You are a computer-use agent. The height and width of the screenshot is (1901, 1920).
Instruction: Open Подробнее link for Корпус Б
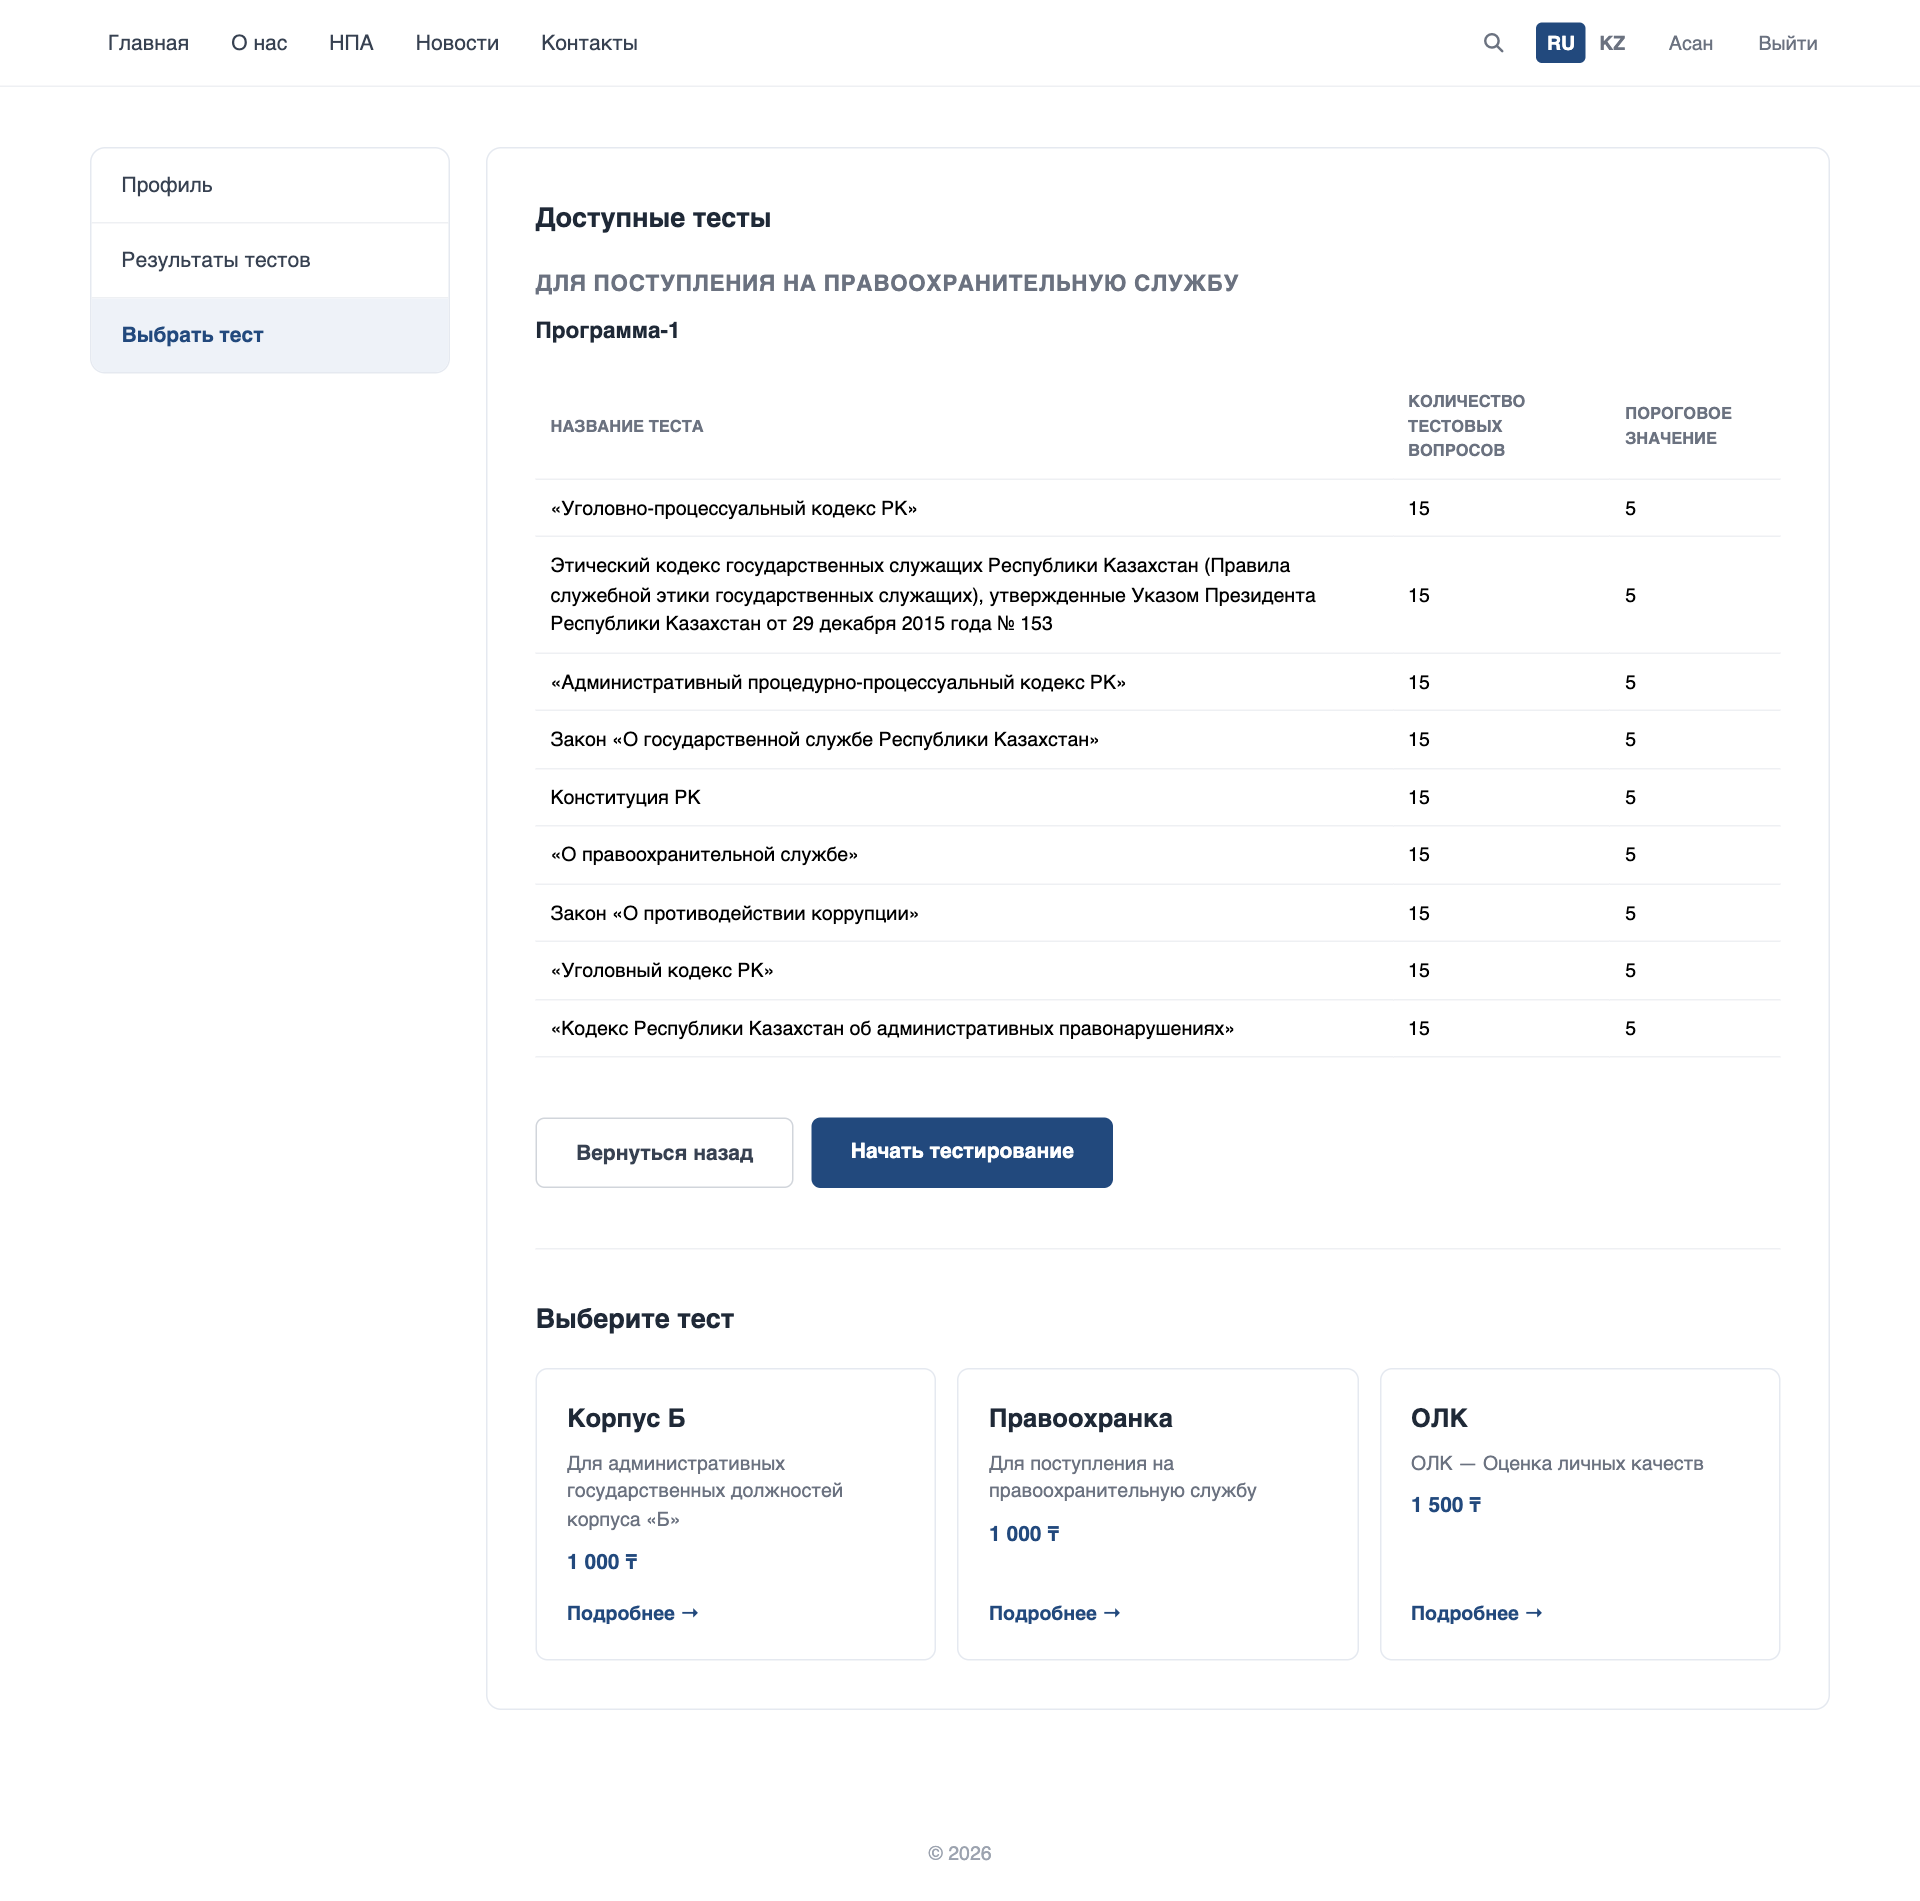pyautogui.click(x=632, y=1613)
